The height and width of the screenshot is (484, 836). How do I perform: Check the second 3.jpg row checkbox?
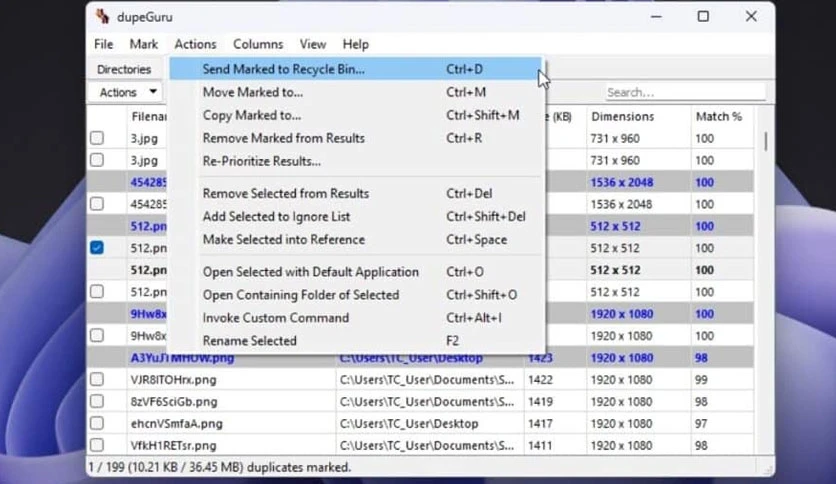click(x=97, y=160)
